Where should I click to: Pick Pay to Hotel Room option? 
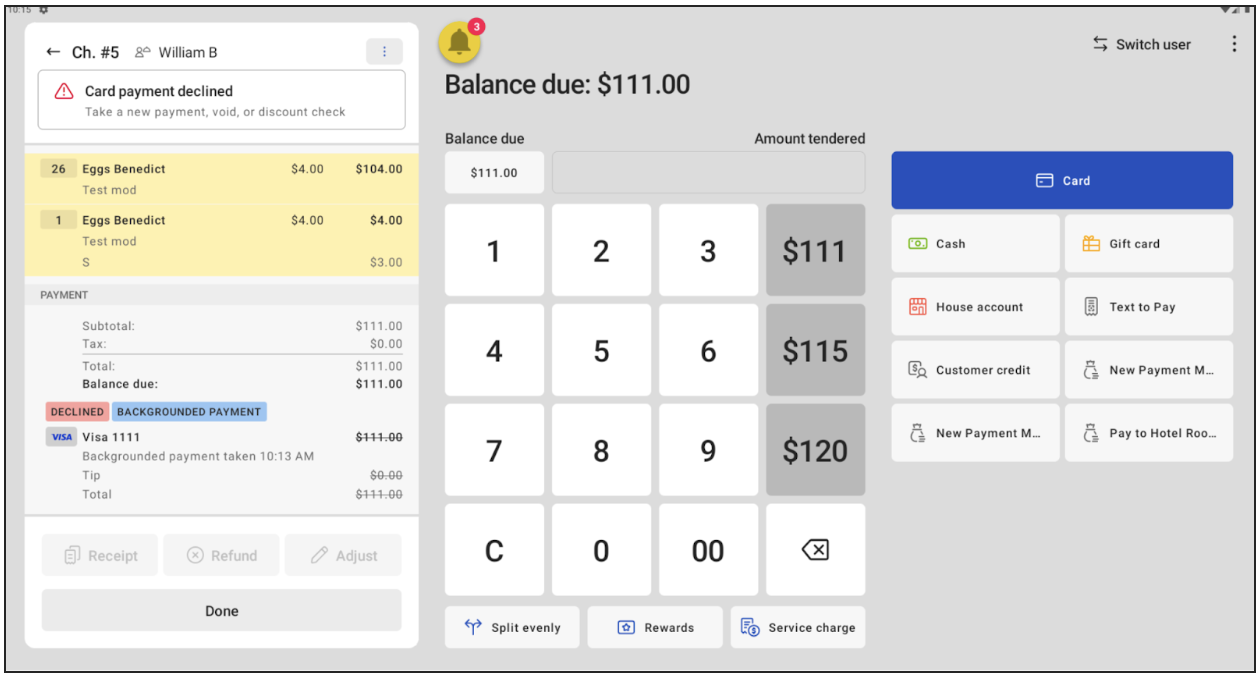click(1148, 433)
